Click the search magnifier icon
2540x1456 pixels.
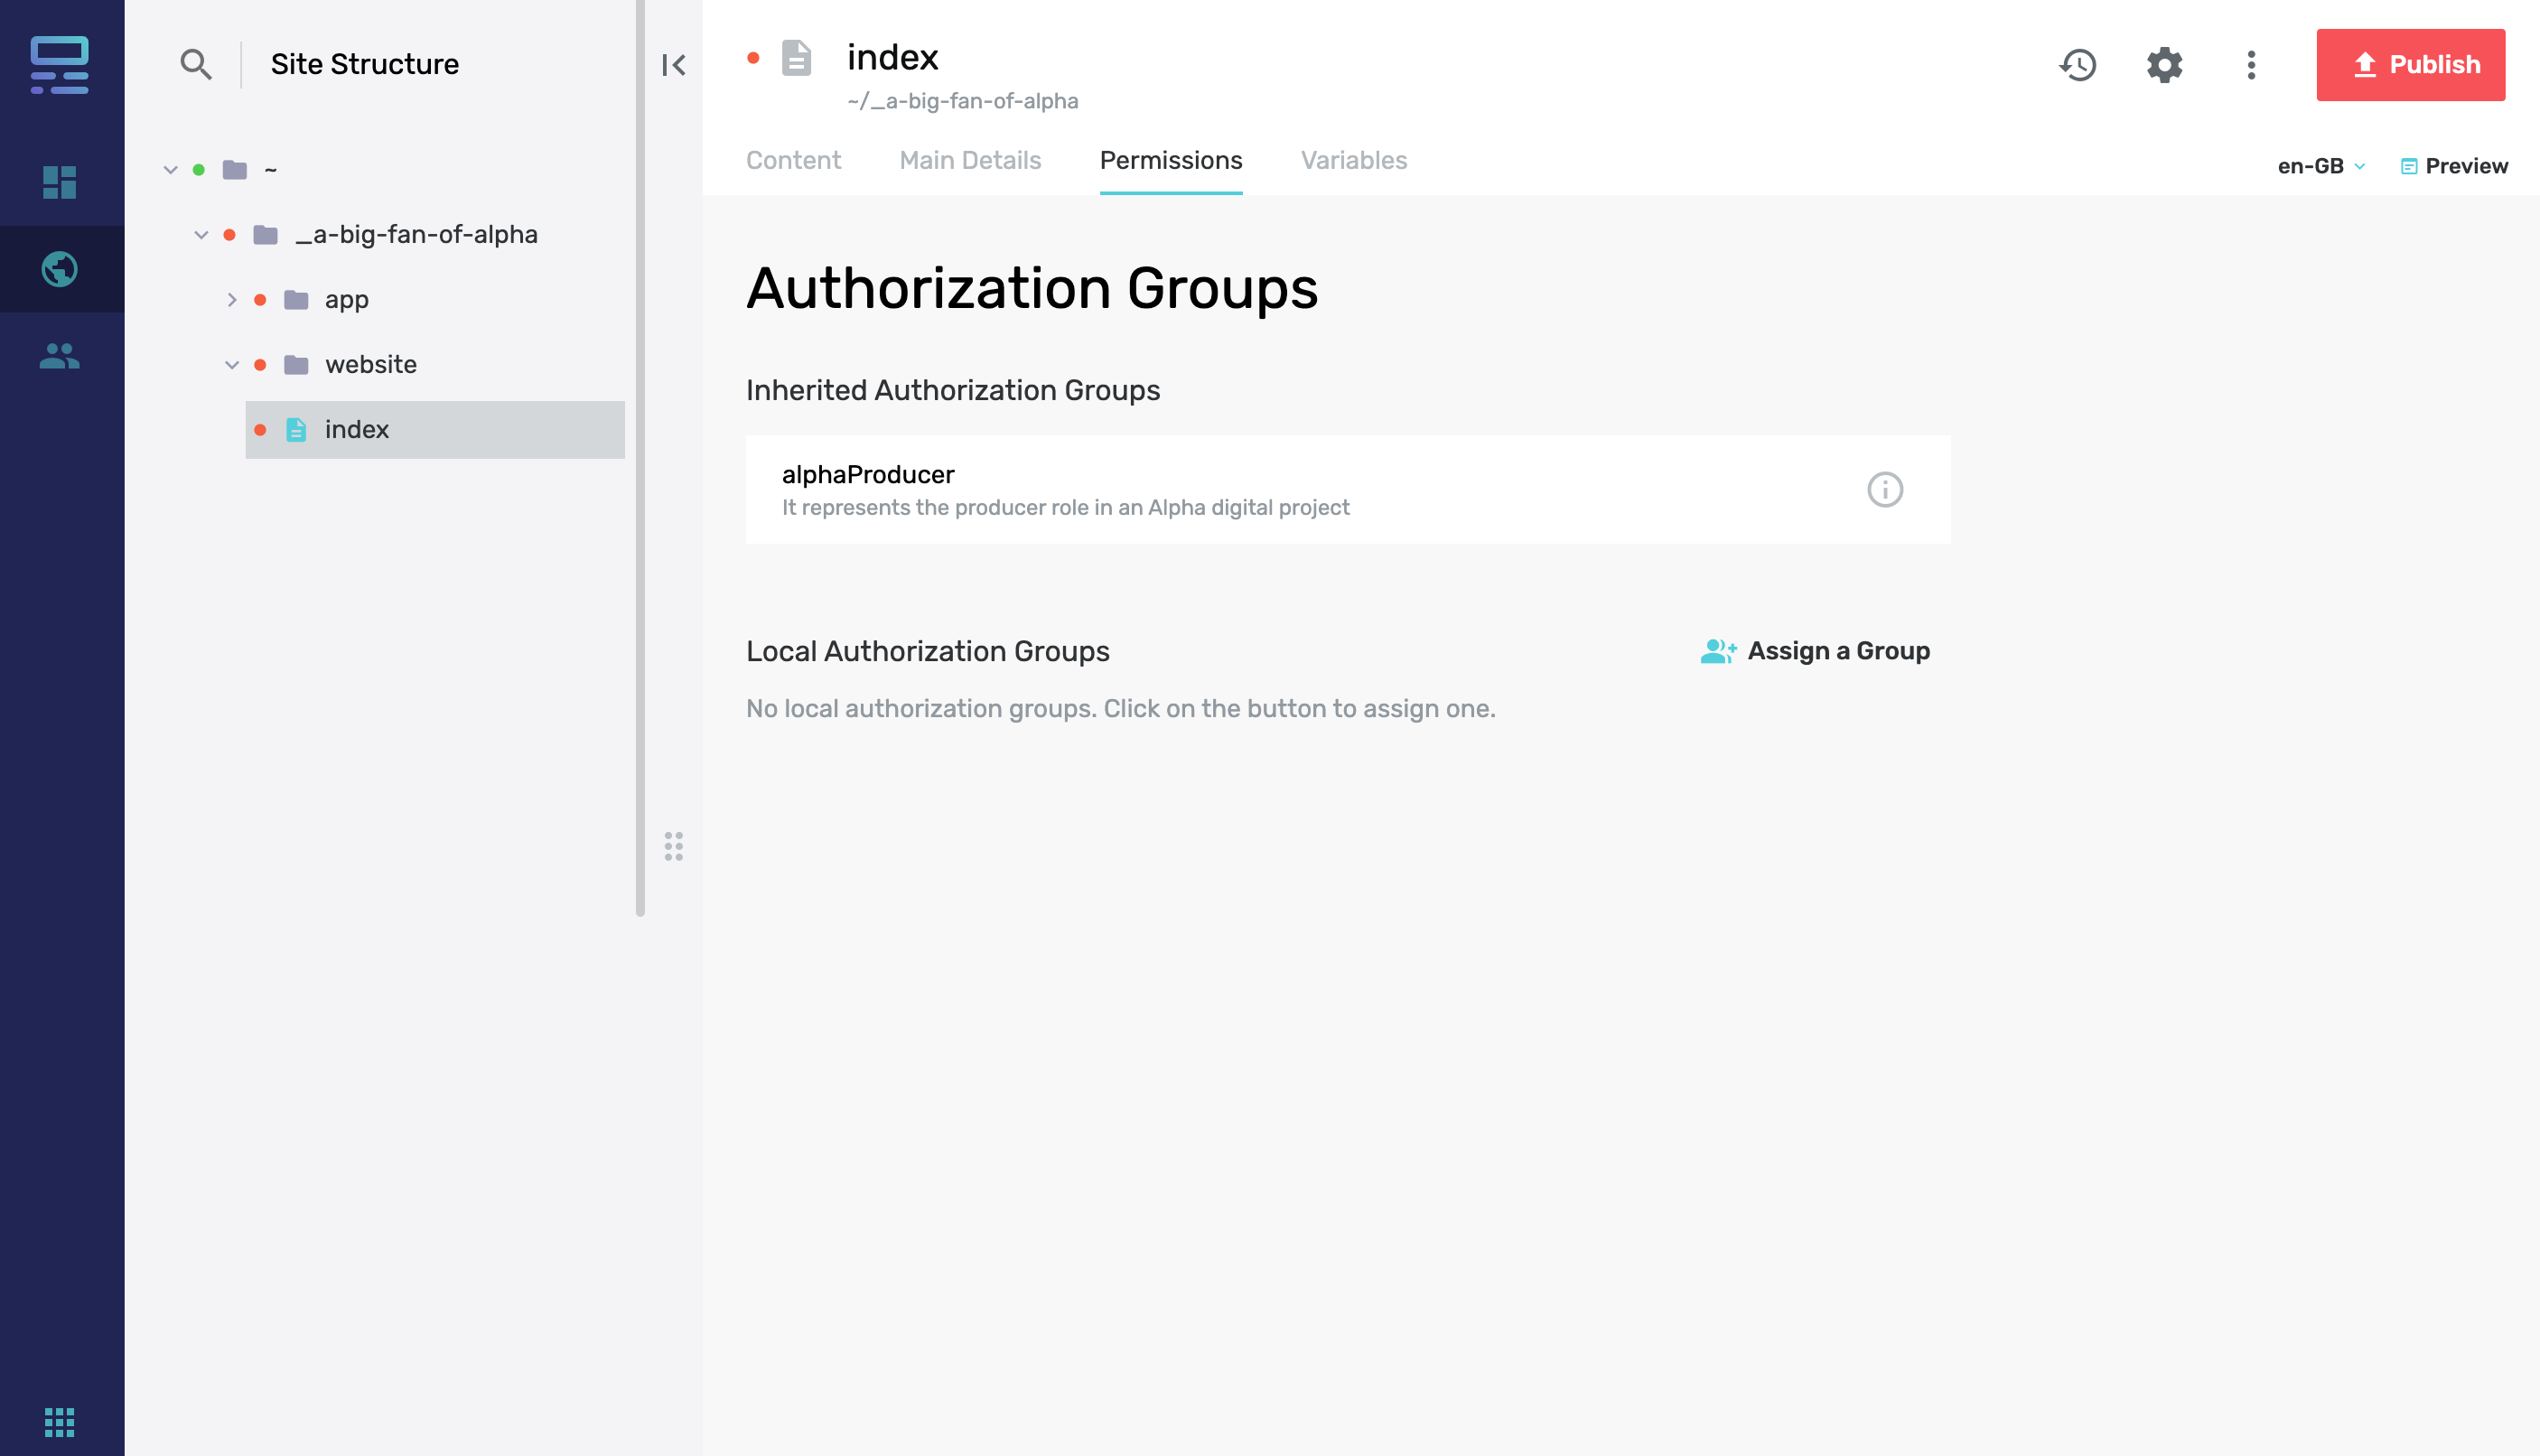pos(196,64)
